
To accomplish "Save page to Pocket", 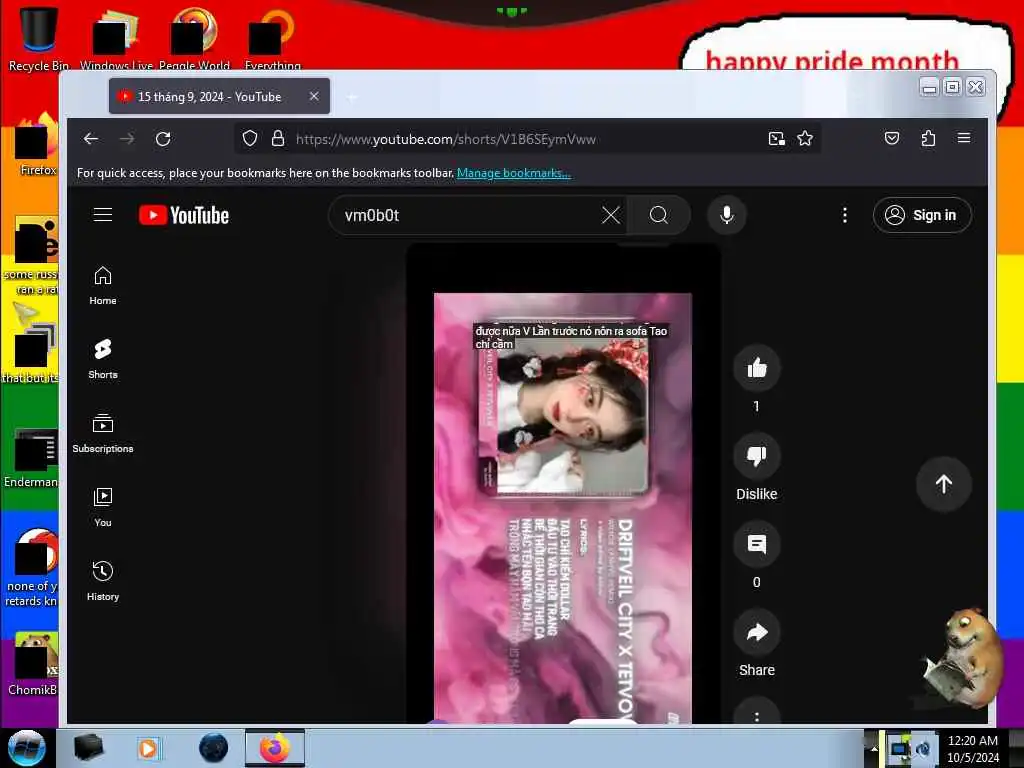I will (x=892, y=138).
